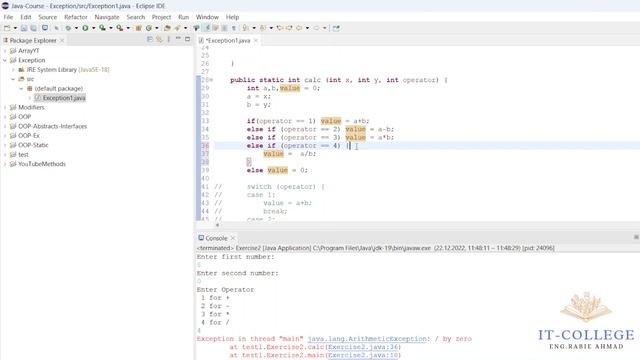Image resolution: width=640 pixels, height=360 pixels.
Task: Toggle Block Selection mode
Action: 224,28
